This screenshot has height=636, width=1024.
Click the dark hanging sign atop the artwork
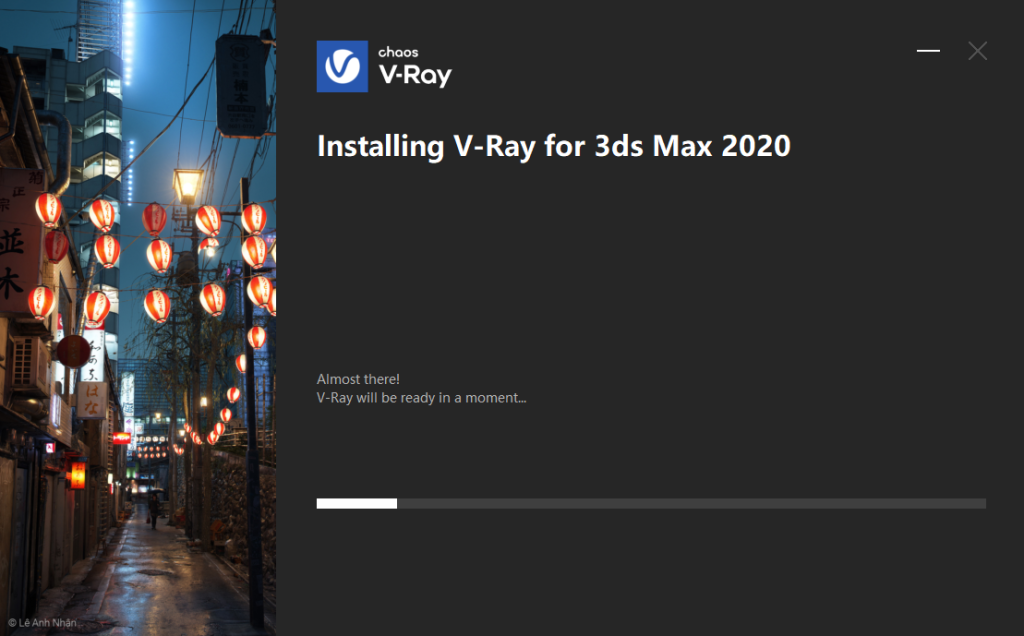(241, 85)
